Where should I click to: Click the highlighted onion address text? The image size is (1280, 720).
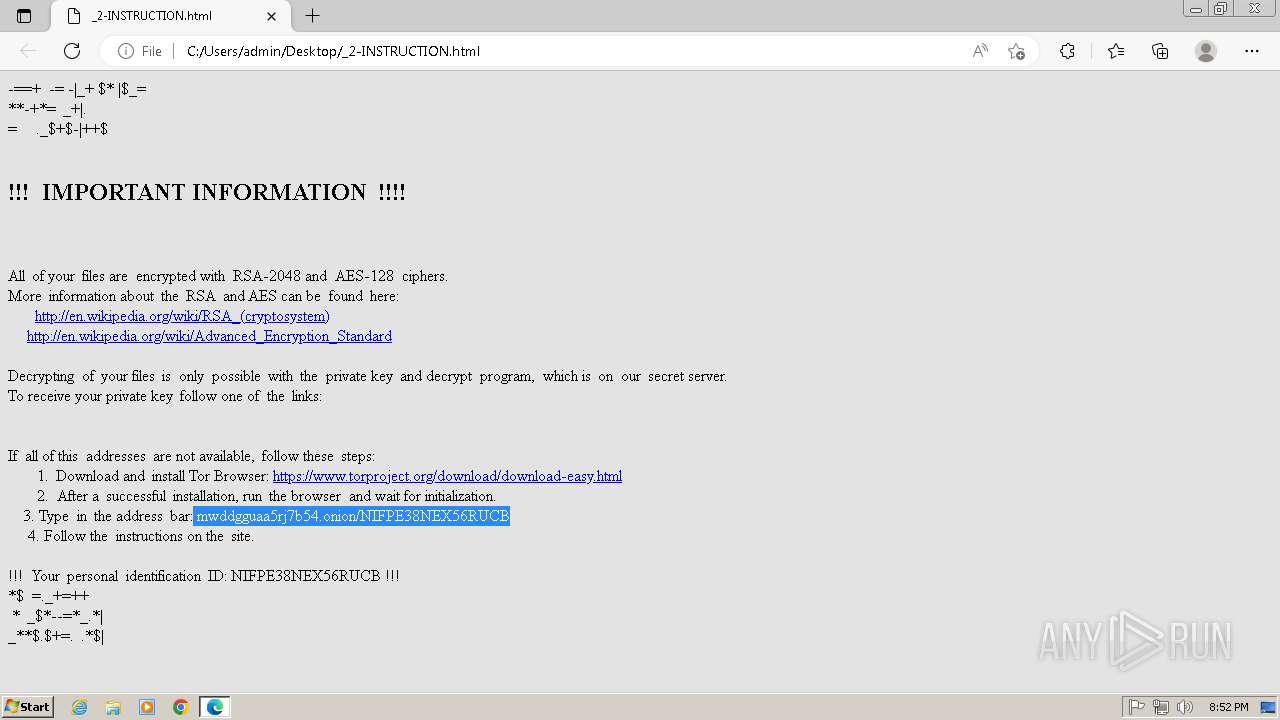[x=352, y=516]
